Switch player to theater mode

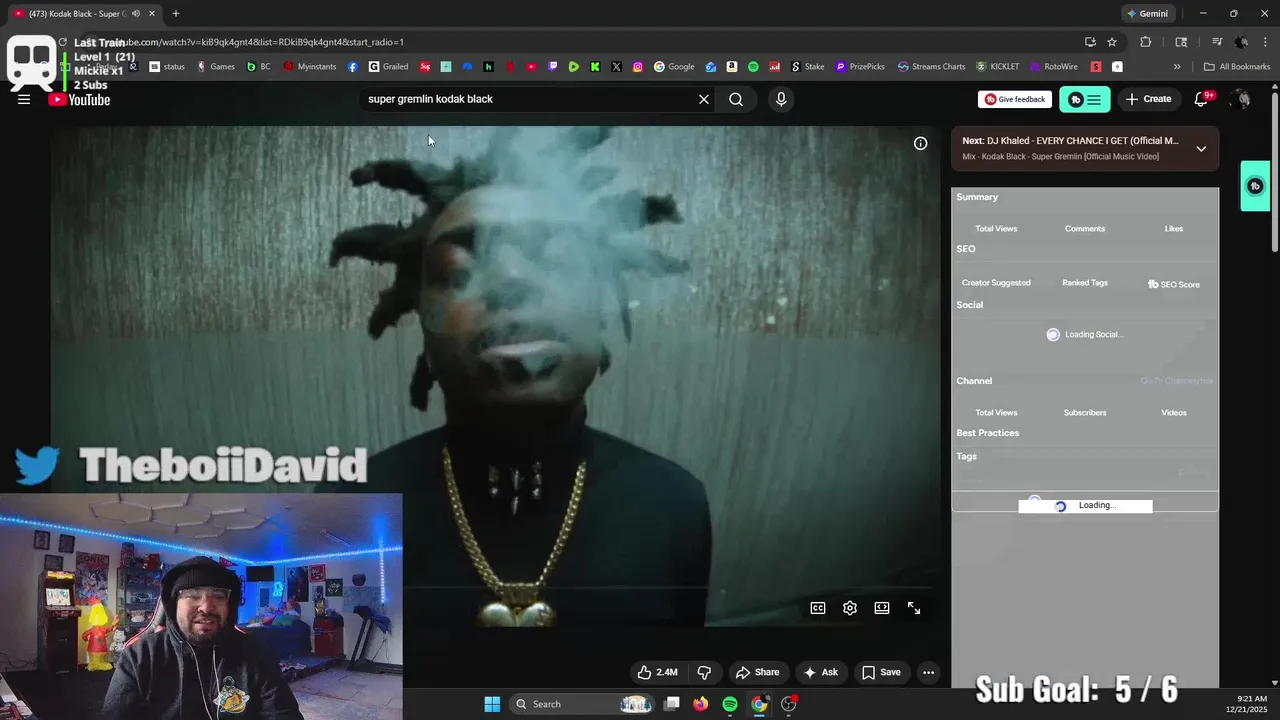click(x=882, y=608)
